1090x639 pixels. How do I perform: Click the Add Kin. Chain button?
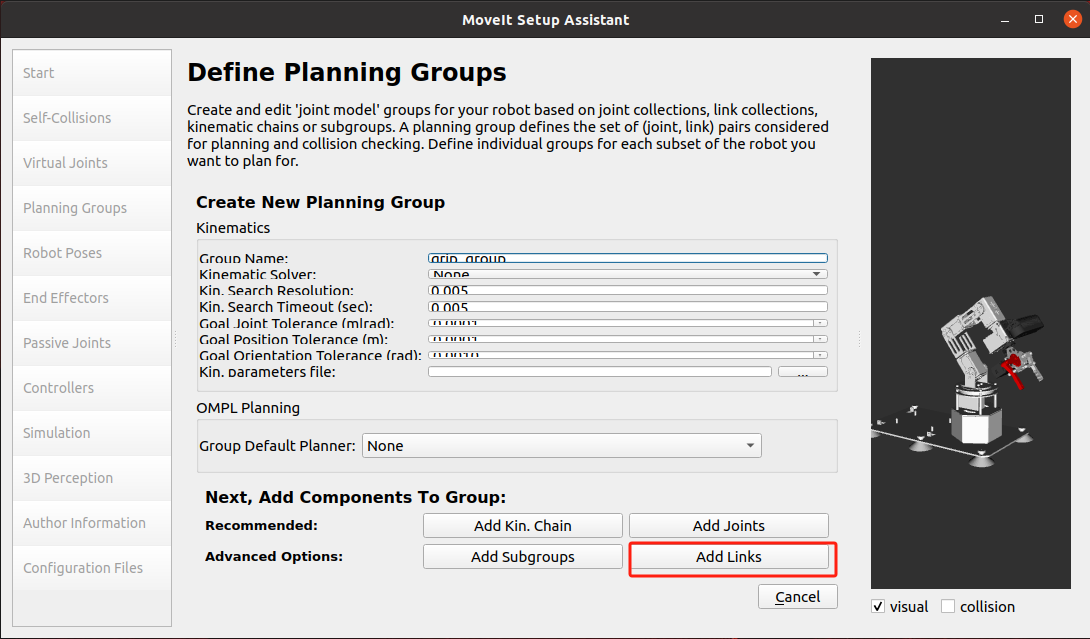point(523,526)
